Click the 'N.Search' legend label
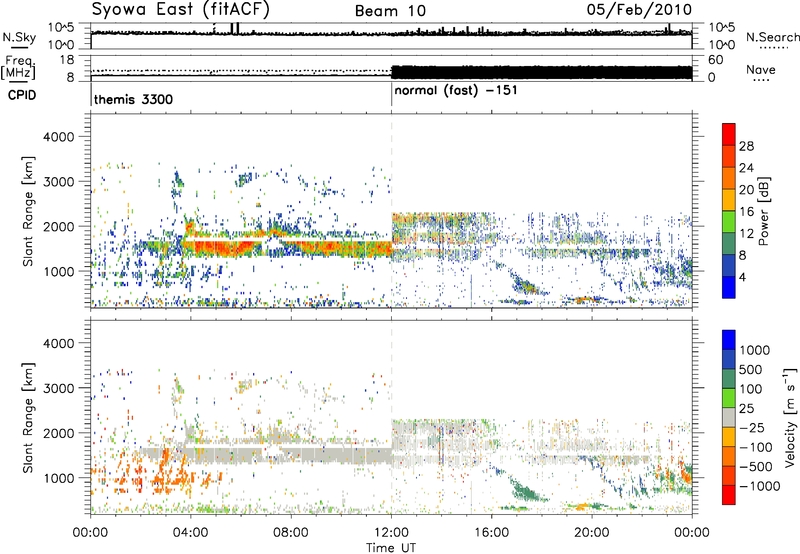 click(772, 37)
